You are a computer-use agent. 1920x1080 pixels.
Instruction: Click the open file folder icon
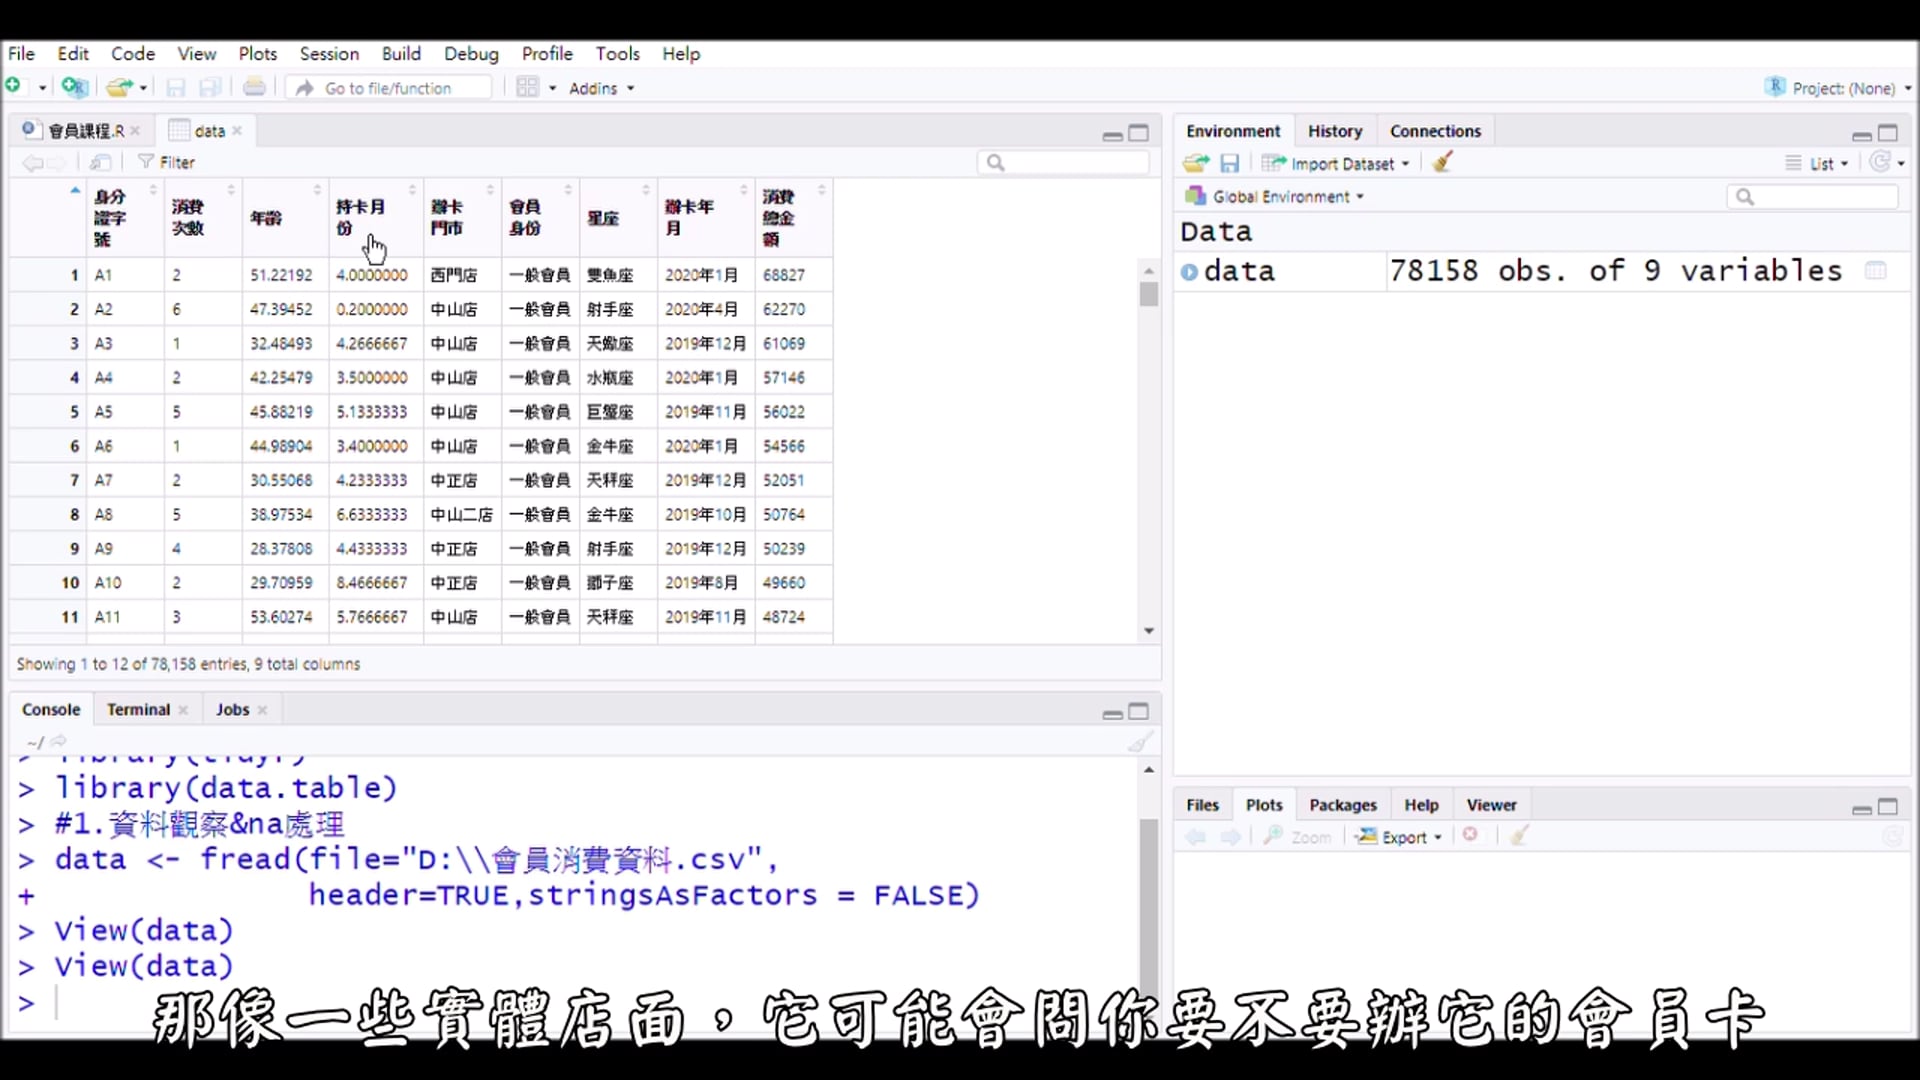tap(119, 88)
